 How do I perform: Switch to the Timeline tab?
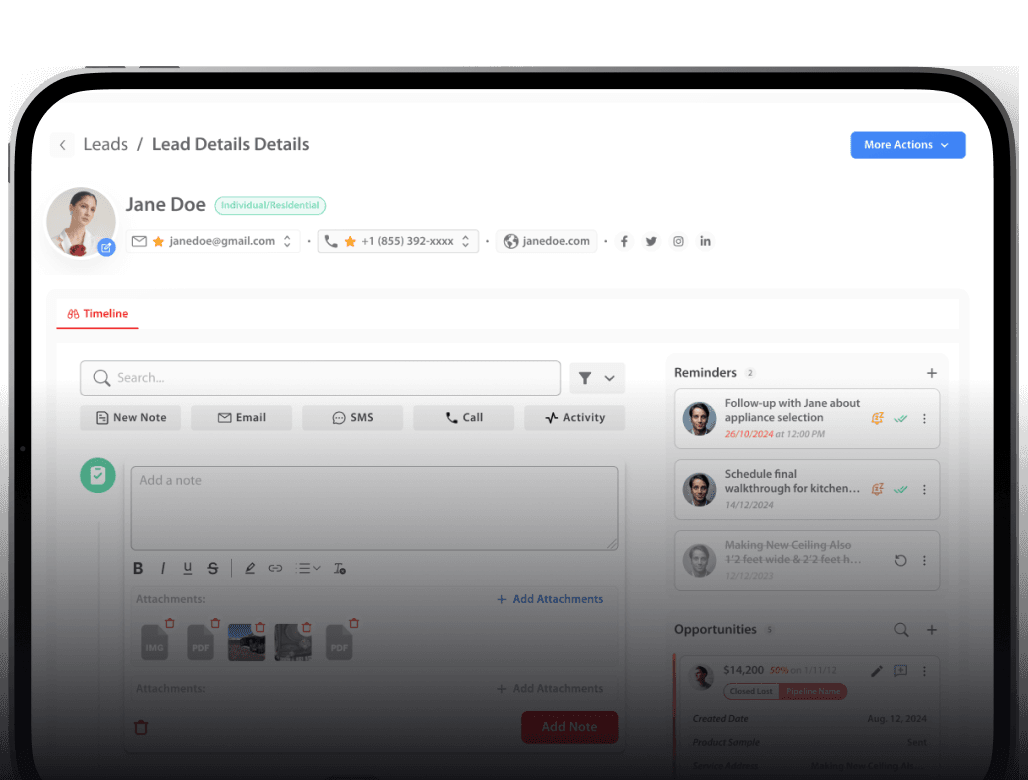click(98, 314)
